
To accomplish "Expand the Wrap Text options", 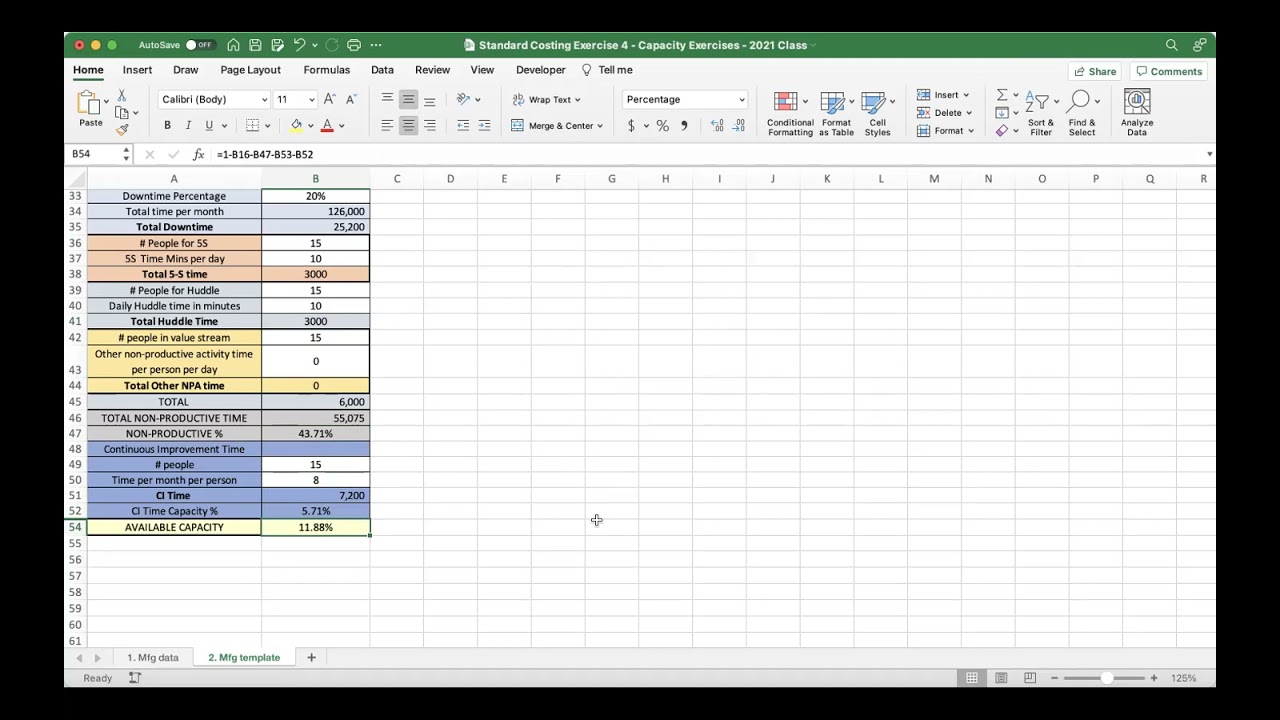I will pyautogui.click(x=577, y=100).
